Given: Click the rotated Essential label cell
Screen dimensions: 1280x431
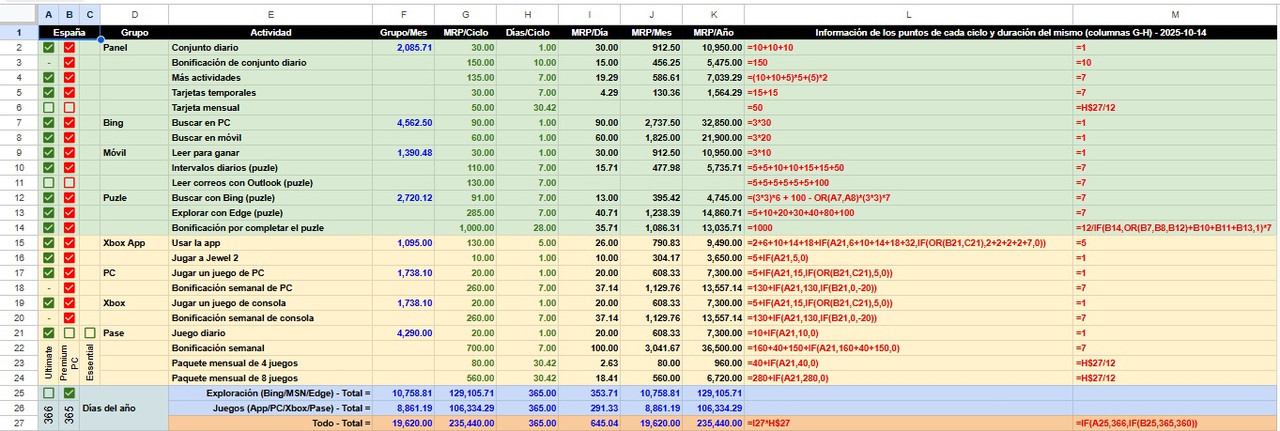Looking at the screenshot, I should pos(90,363).
